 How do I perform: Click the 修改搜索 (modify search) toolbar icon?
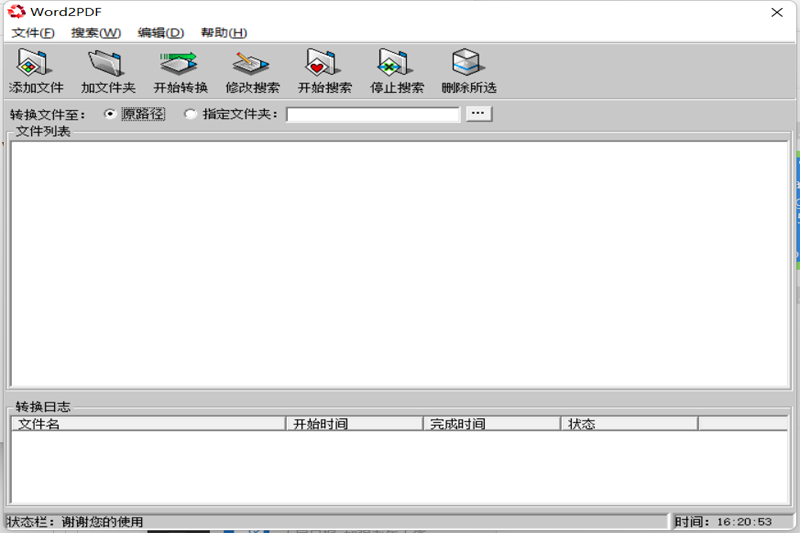point(251,63)
